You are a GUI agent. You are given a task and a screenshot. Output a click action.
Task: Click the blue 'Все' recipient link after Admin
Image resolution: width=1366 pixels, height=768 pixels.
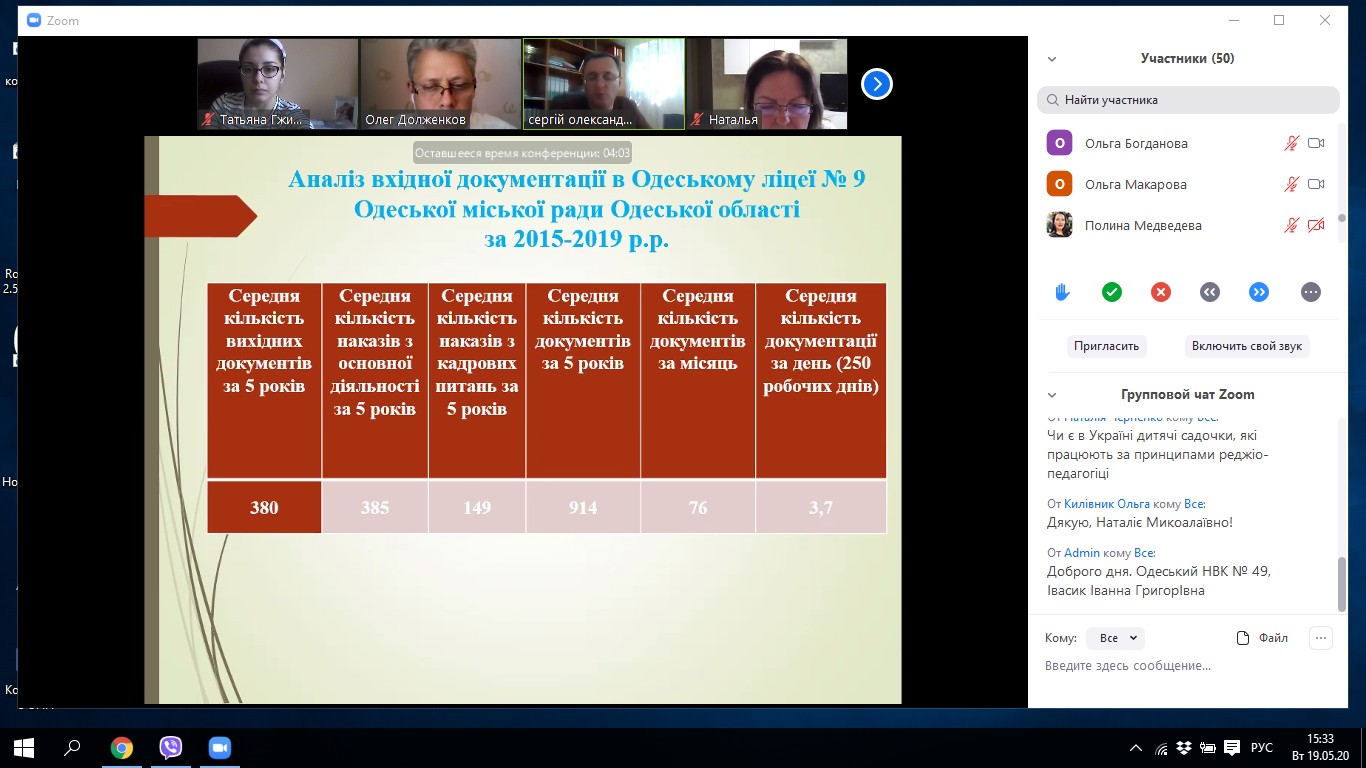pos(1145,553)
